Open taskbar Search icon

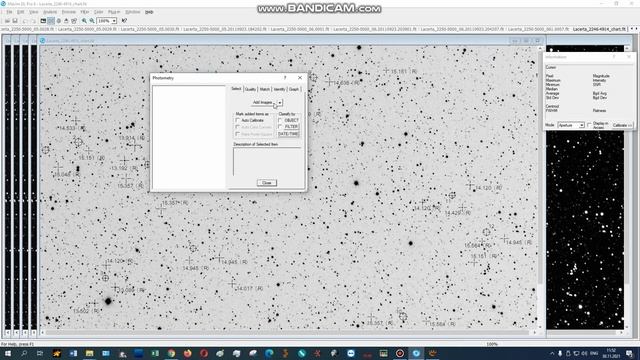point(24,353)
